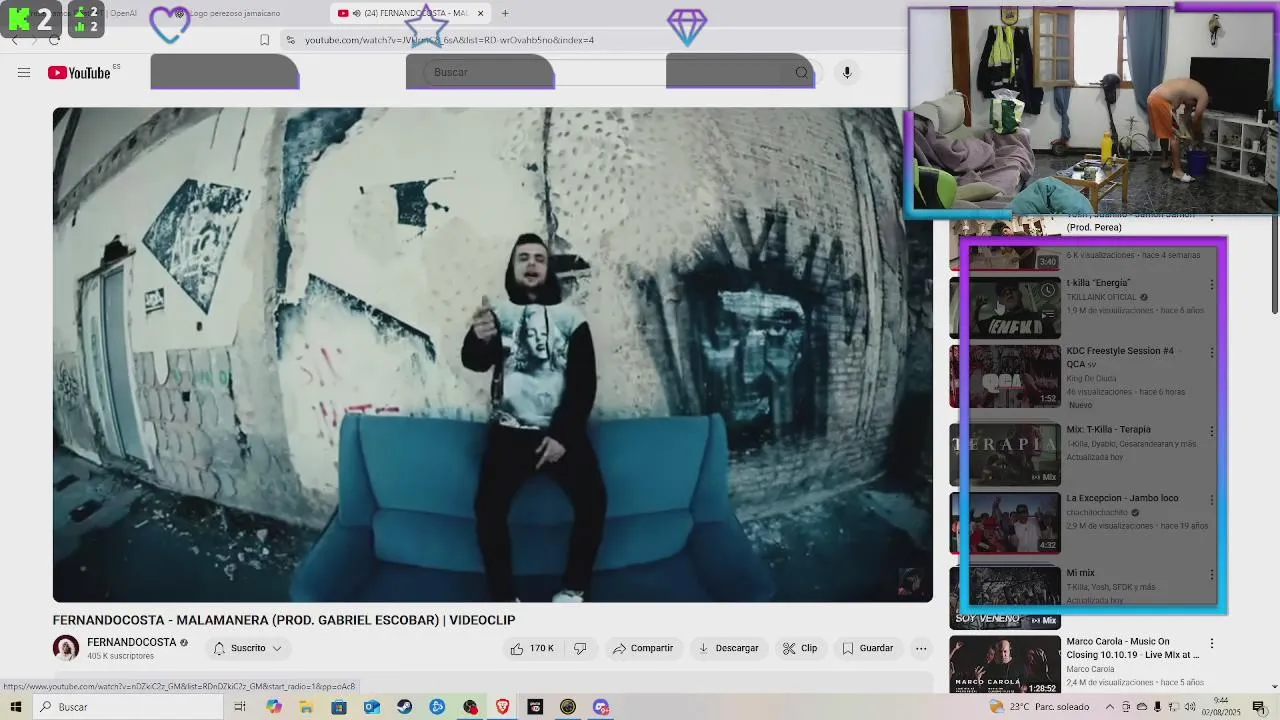
Task: Click the page vertical scrollbar thumb
Action: click(x=1274, y=265)
